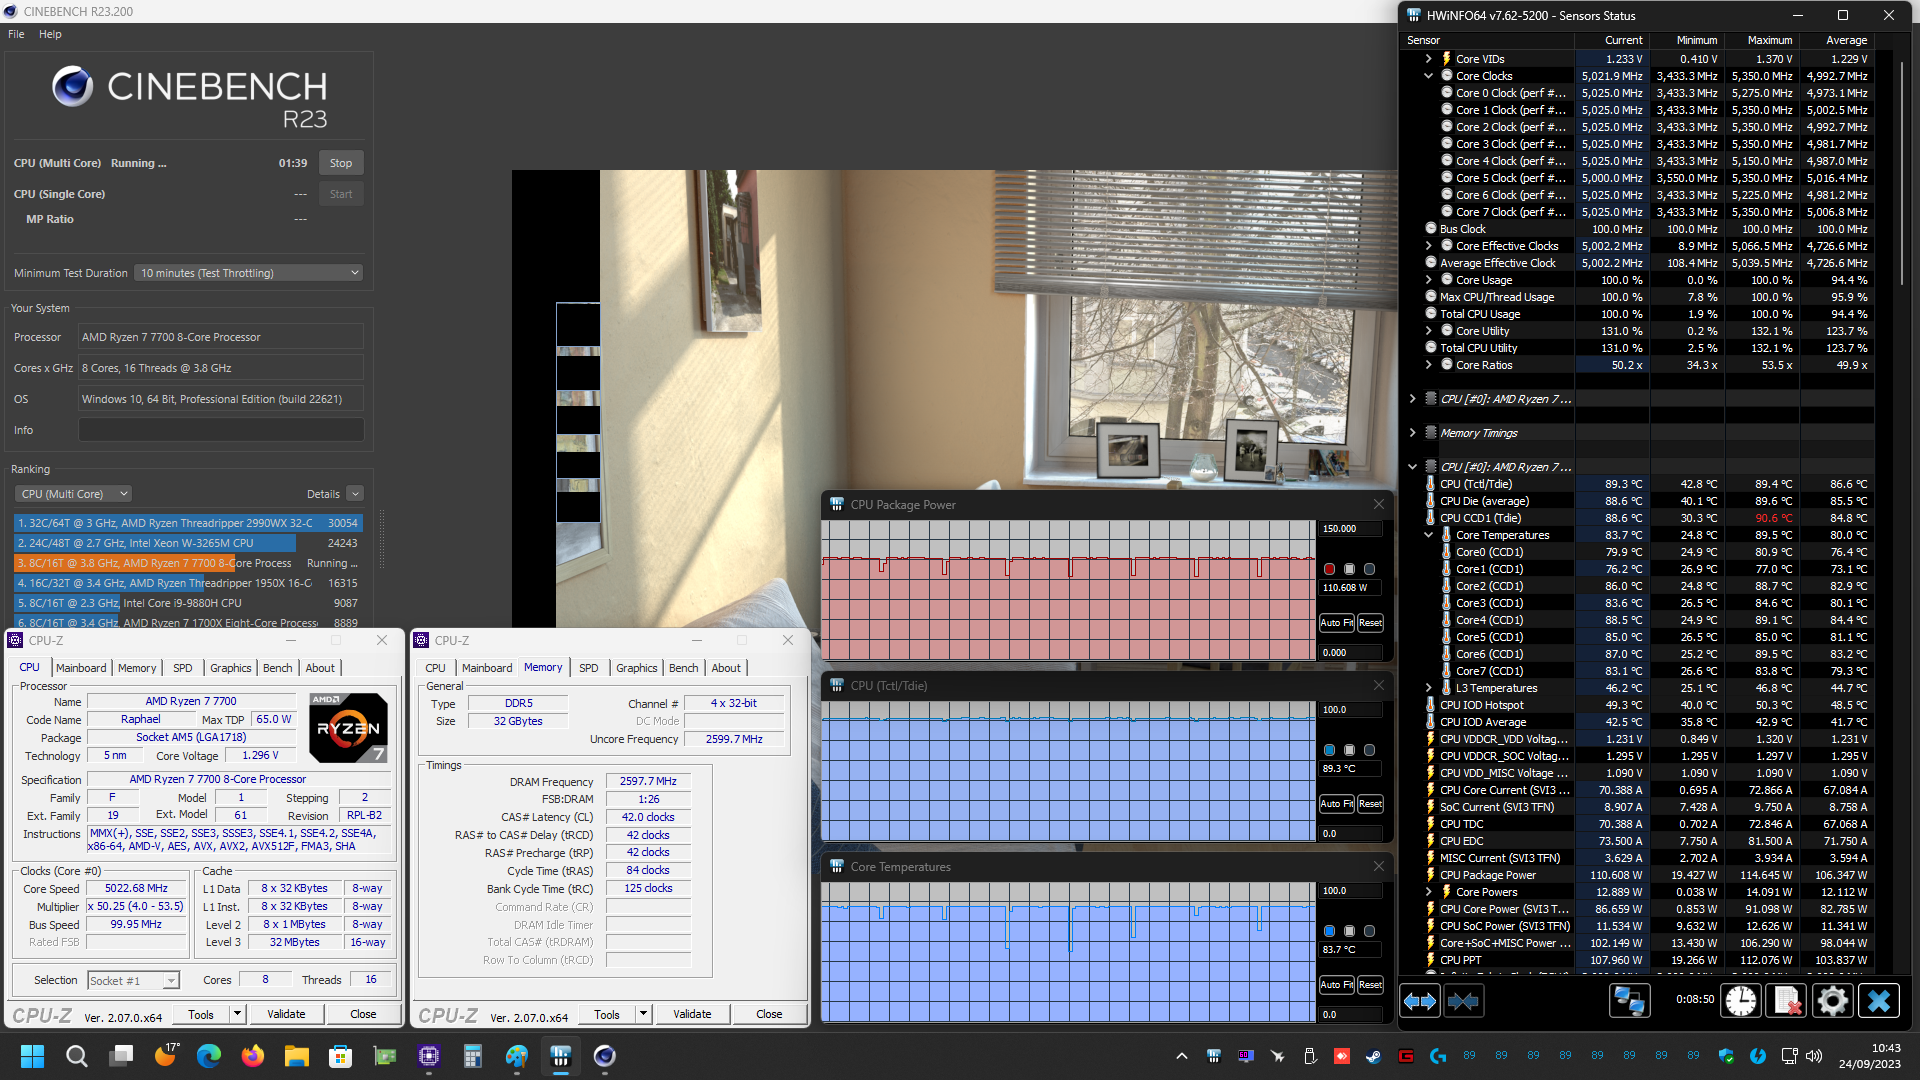Click CPU Package Power row in HWiNFO
Image resolution: width=1920 pixels, height=1080 pixels.
[1648, 875]
